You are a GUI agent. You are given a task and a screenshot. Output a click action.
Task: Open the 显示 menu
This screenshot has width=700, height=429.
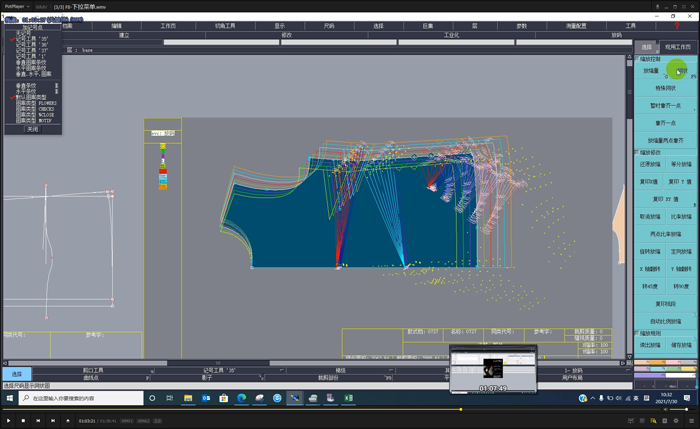click(280, 26)
